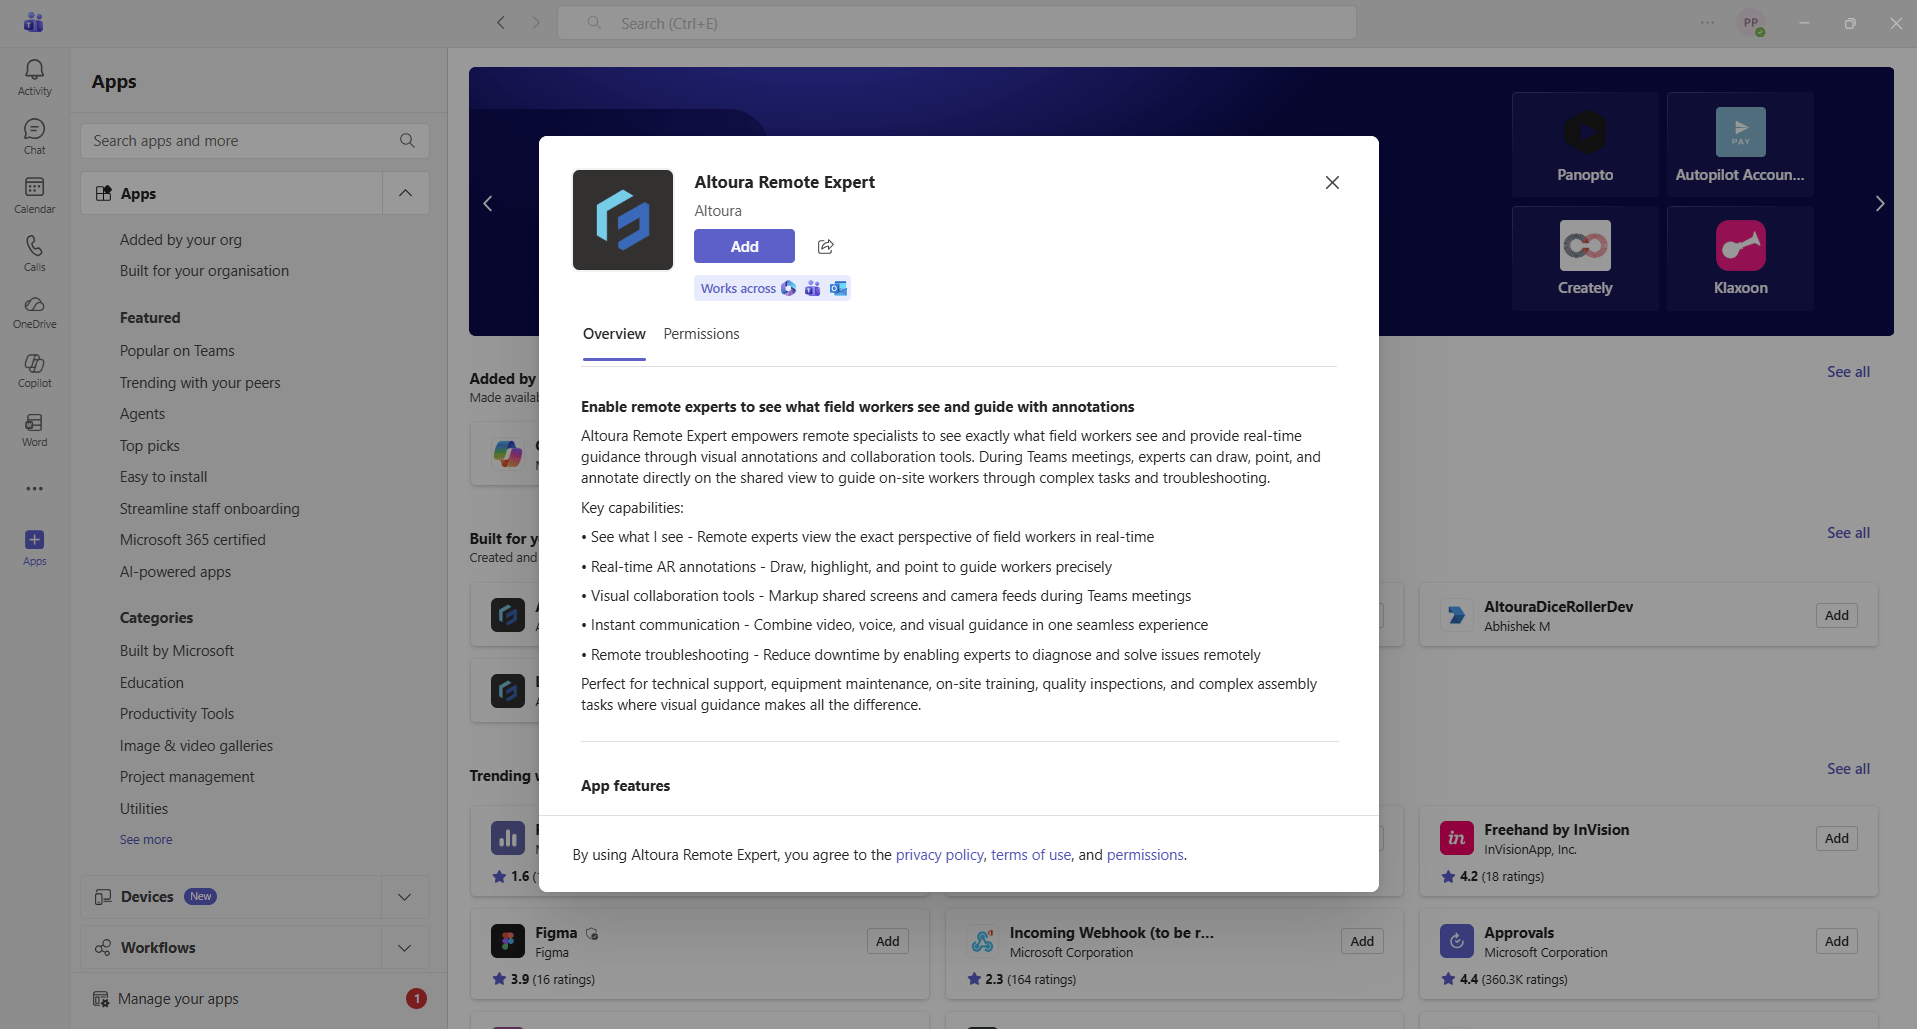
Task: Click the Microsoft Teams logo
Action: pyautogui.click(x=34, y=22)
